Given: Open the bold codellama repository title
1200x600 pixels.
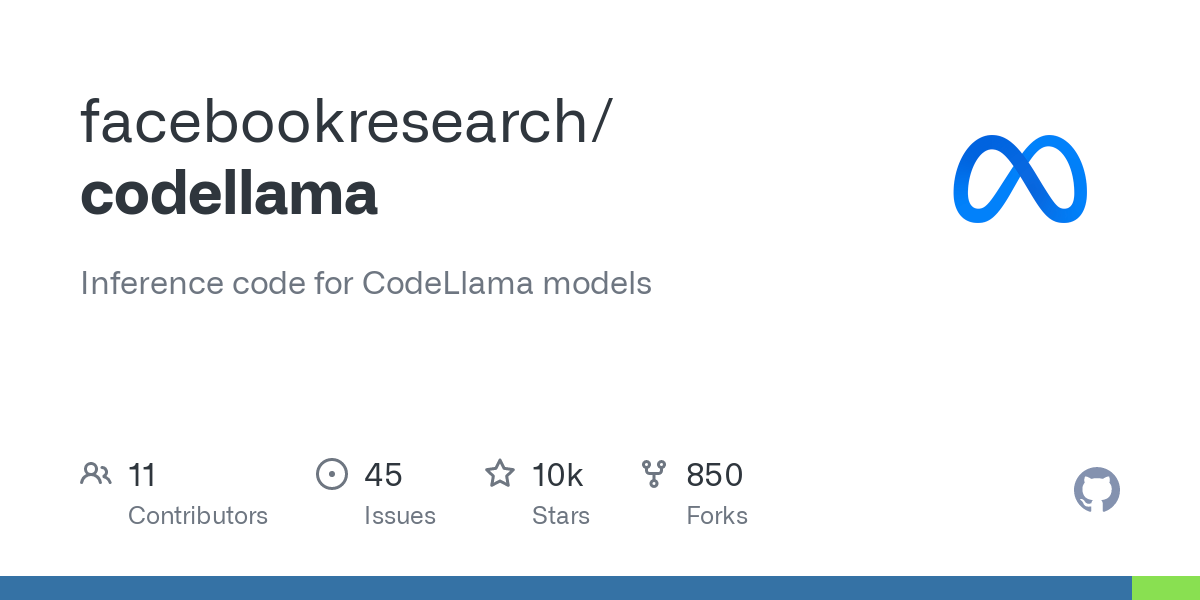Looking at the screenshot, I should (x=229, y=193).
